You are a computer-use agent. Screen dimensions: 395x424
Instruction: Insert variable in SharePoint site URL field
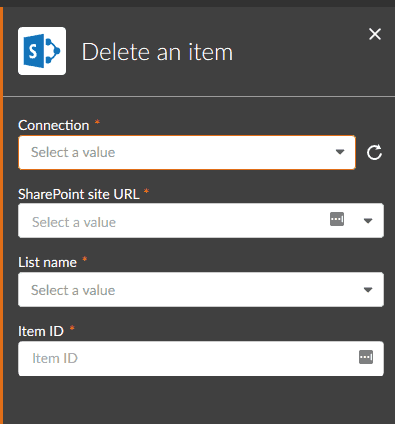pyautogui.click(x=337, y=219)
